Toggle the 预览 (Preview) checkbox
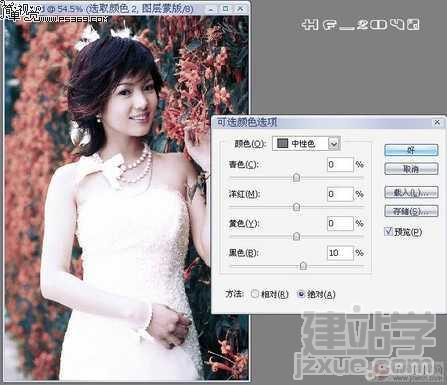This screenshot has height=385, width=447. [x=388, y=231]
